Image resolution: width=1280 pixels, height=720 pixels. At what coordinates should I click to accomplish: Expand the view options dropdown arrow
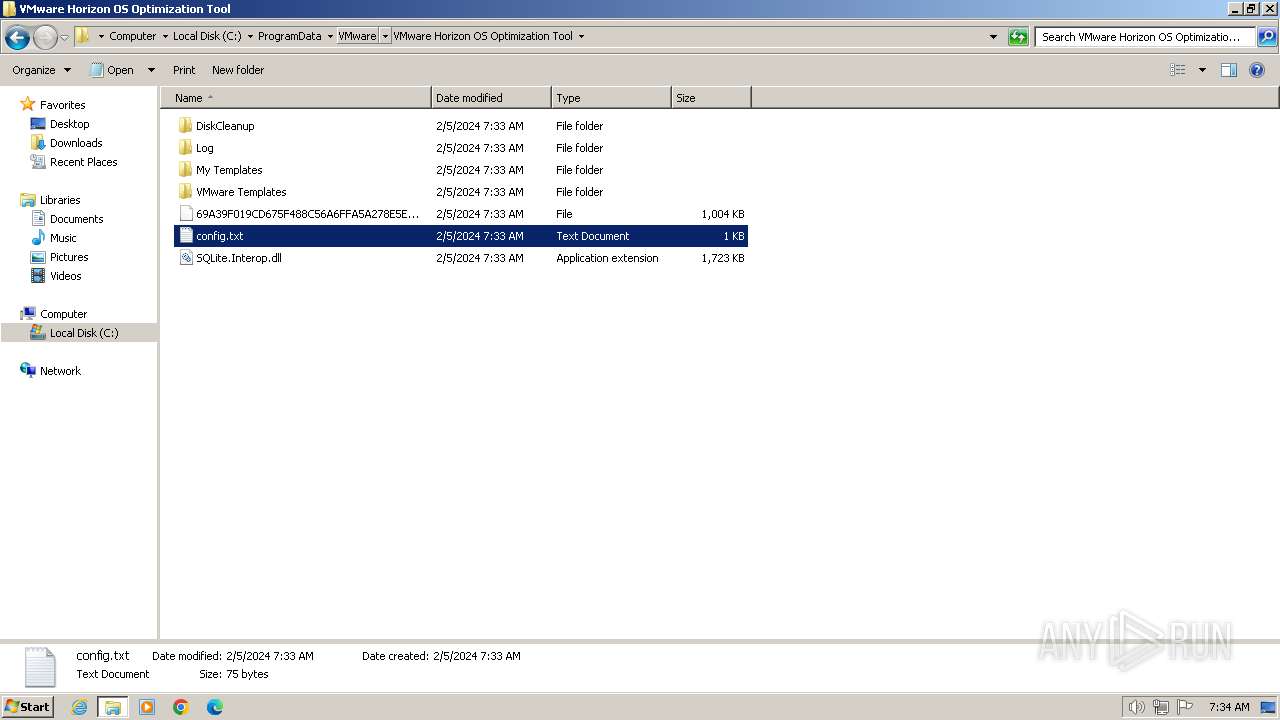click(x=1202, y=70)
